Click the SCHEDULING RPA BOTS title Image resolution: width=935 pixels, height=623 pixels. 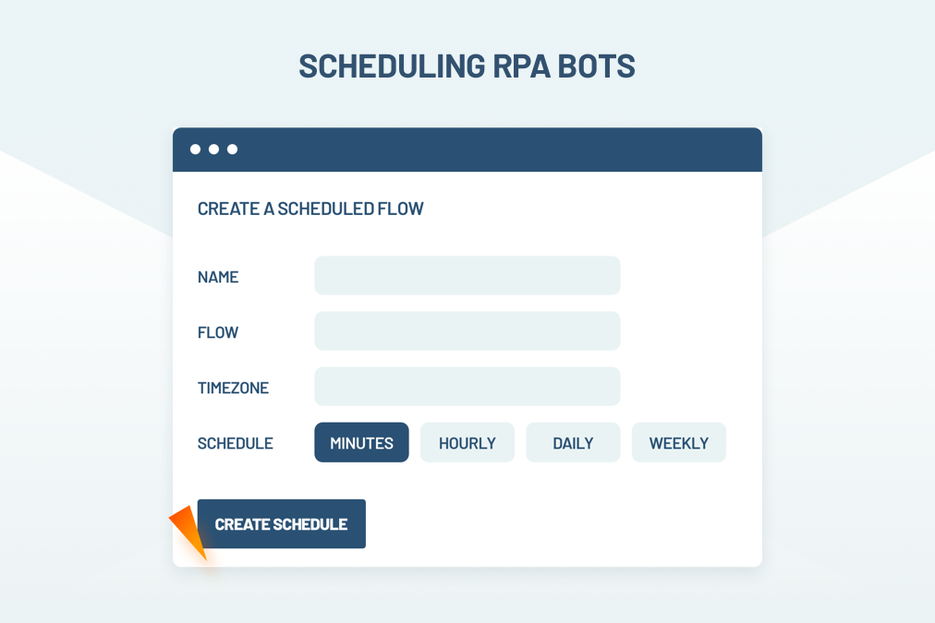coord(467,66)
